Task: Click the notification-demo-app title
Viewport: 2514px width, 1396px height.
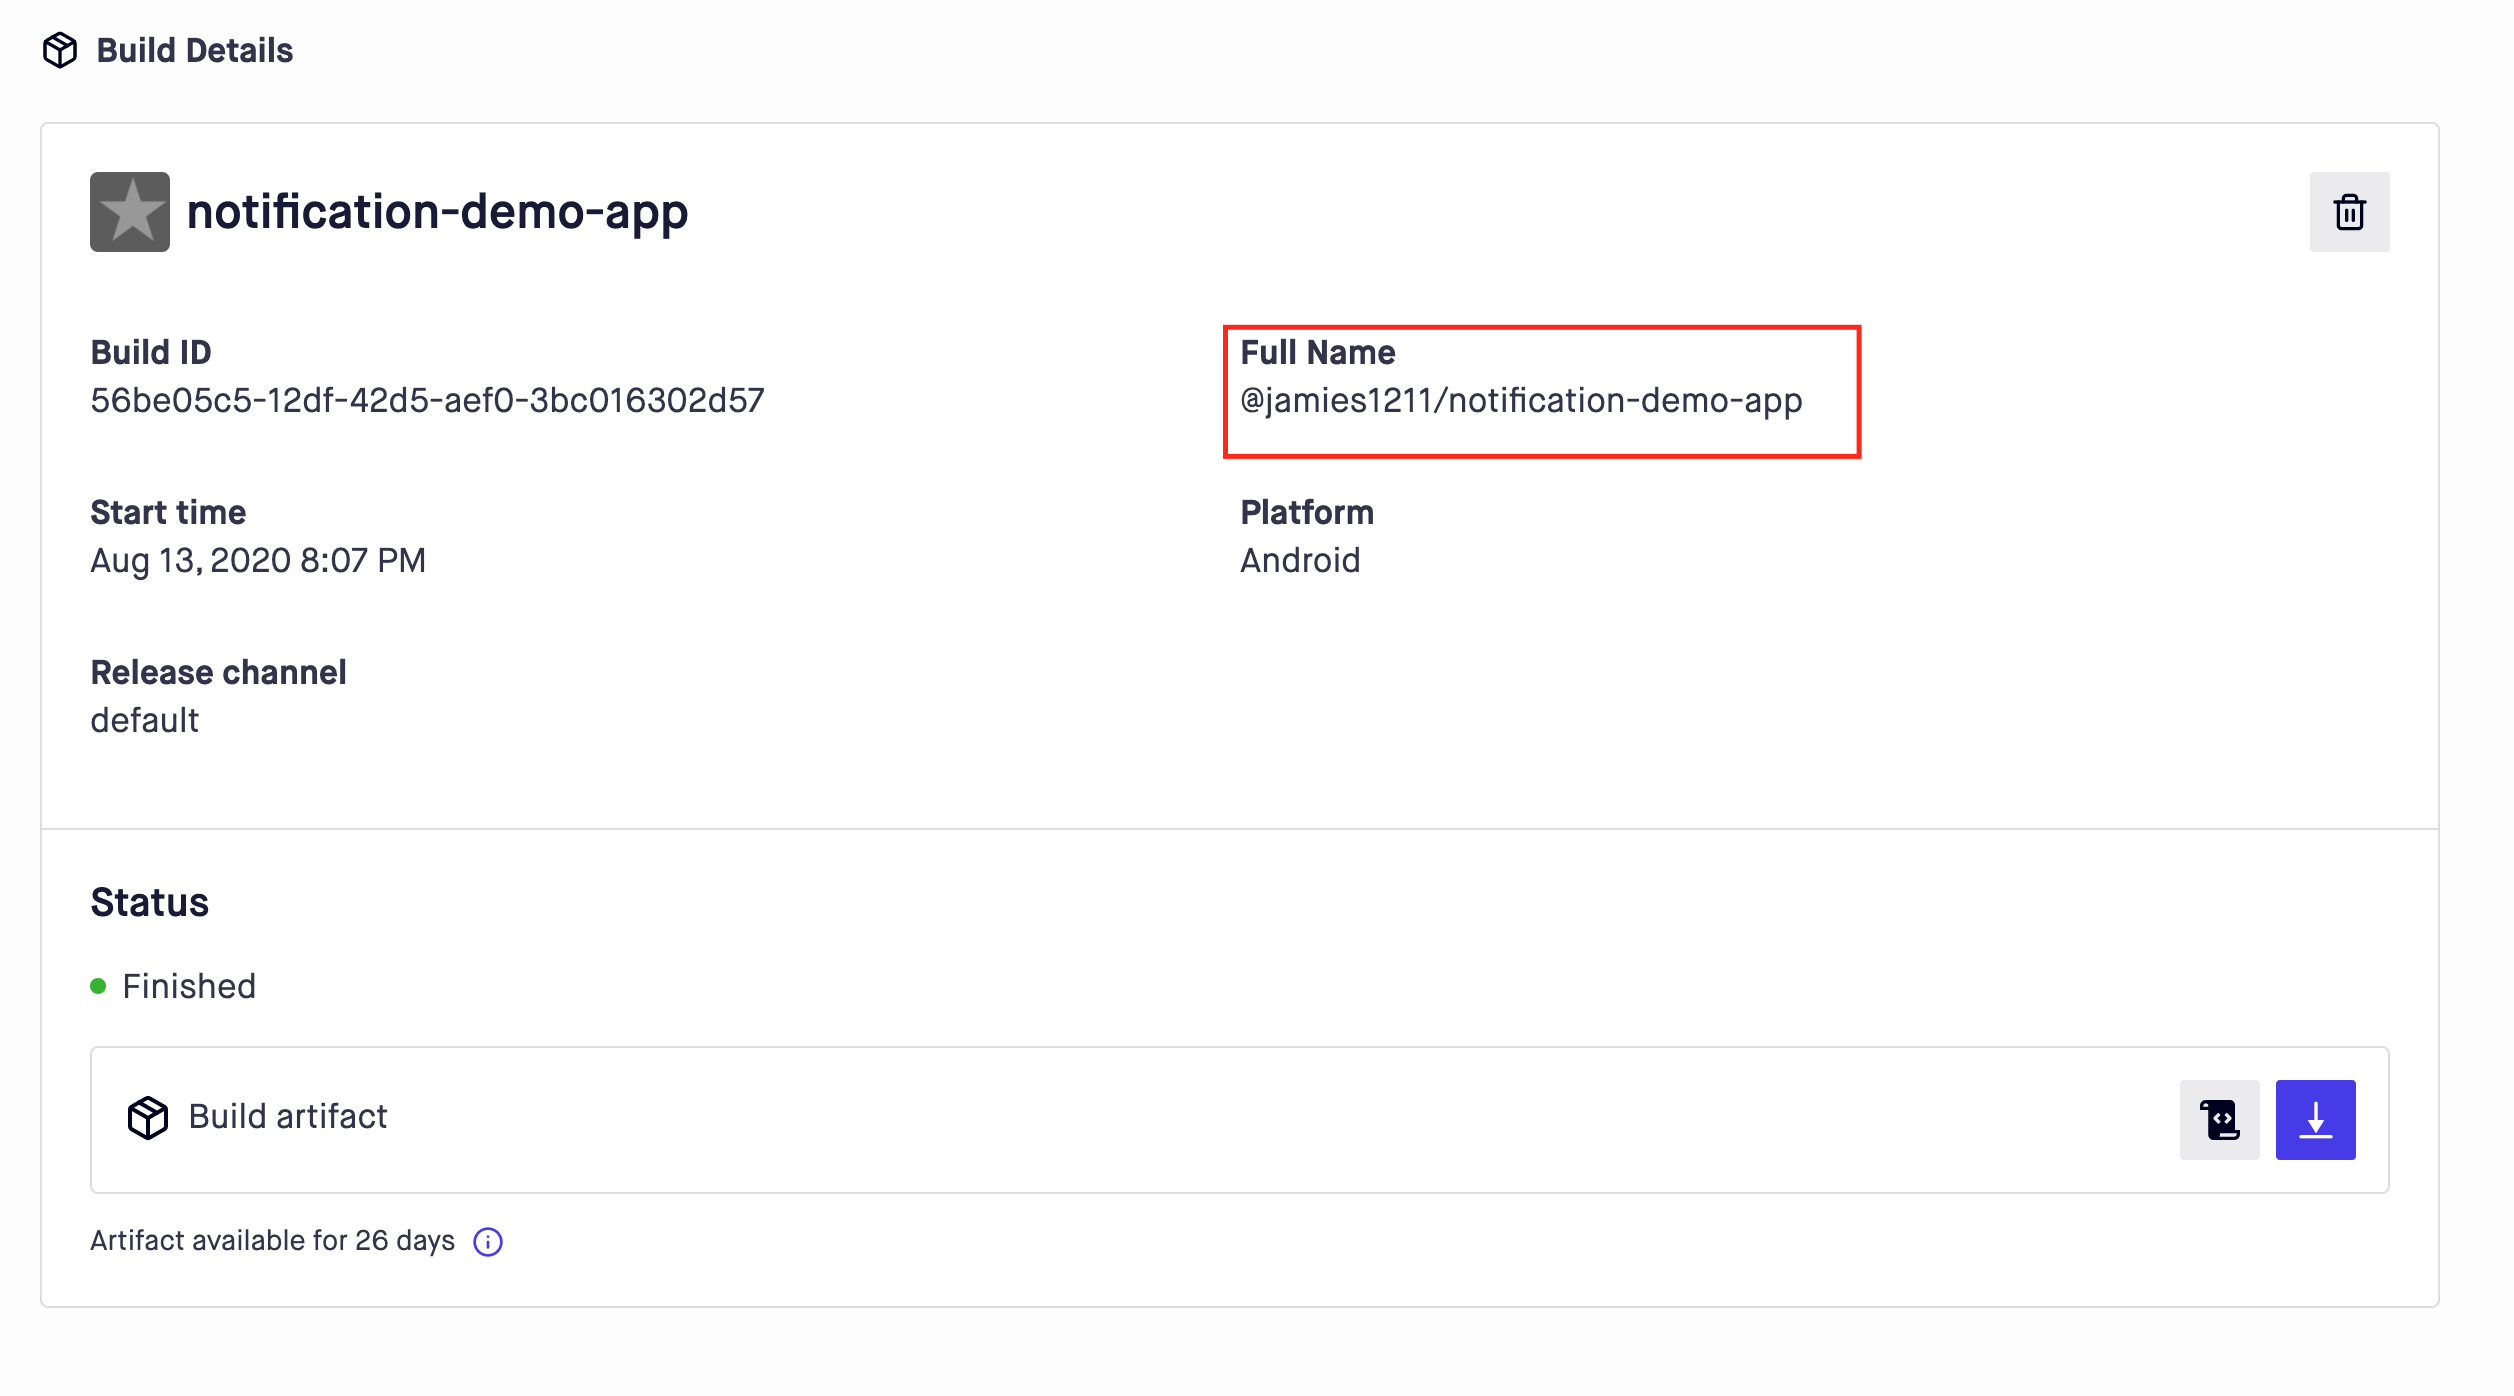Action: tap(437, 211)
